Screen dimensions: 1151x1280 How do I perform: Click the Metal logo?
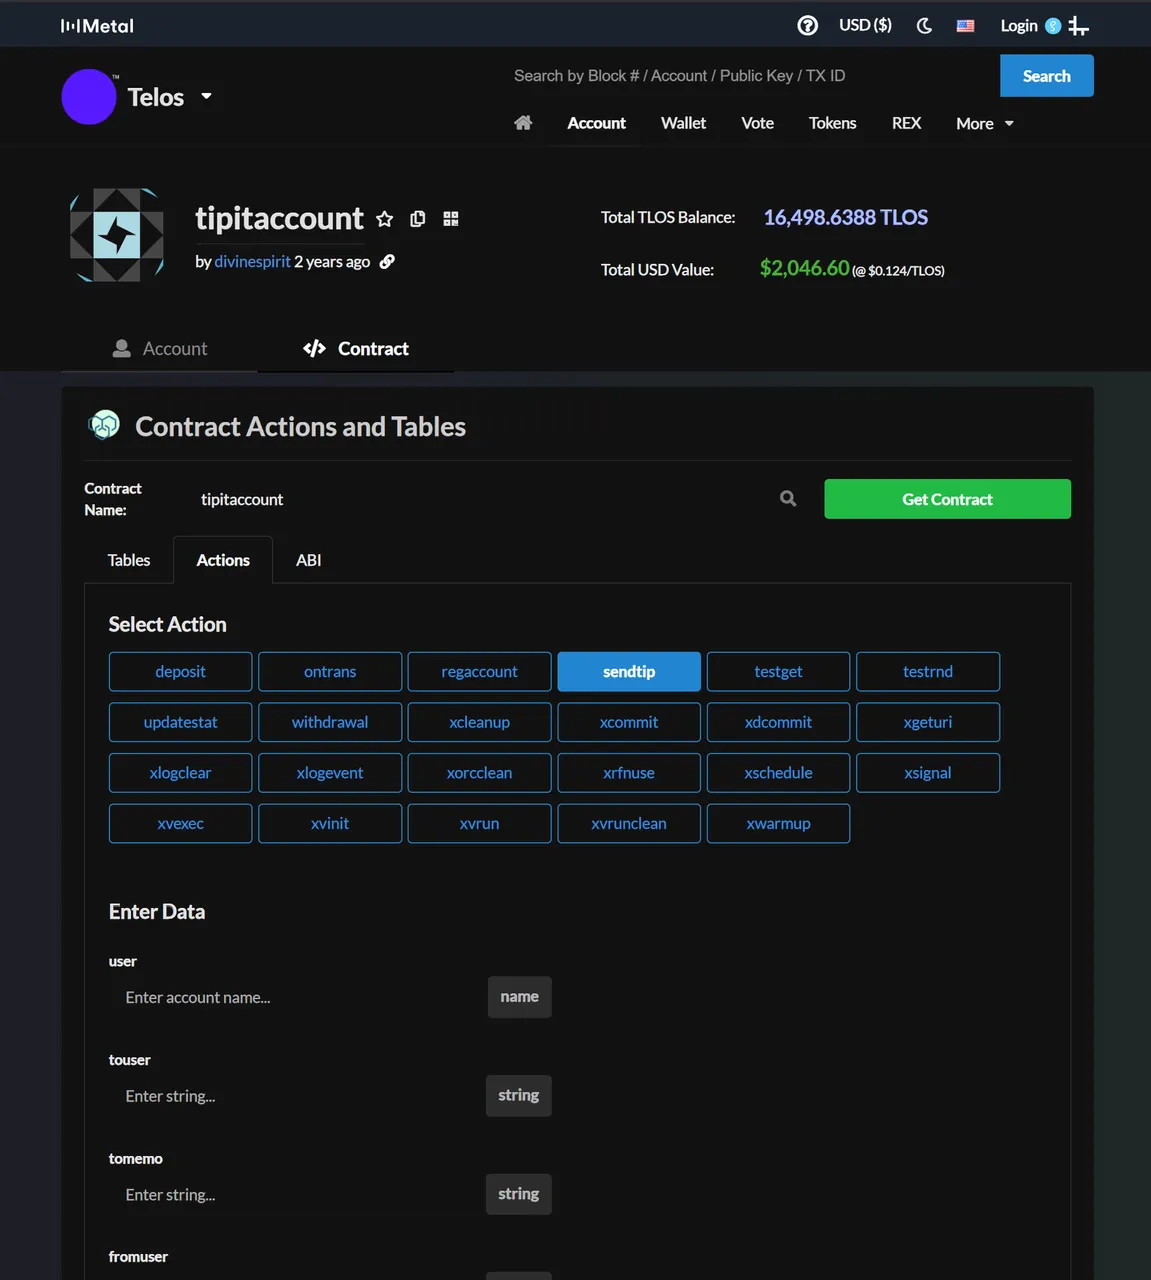[x=97, y=26]
